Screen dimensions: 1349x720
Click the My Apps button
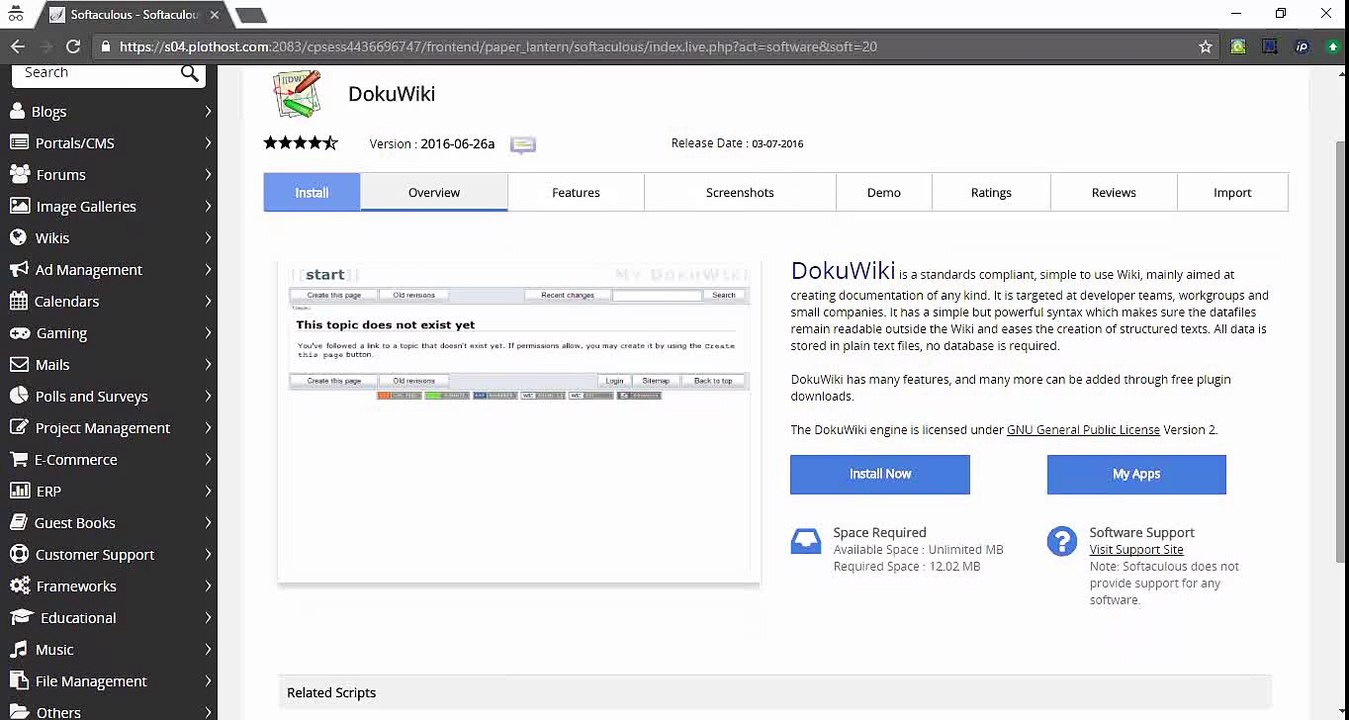(x=1136, y=474)
